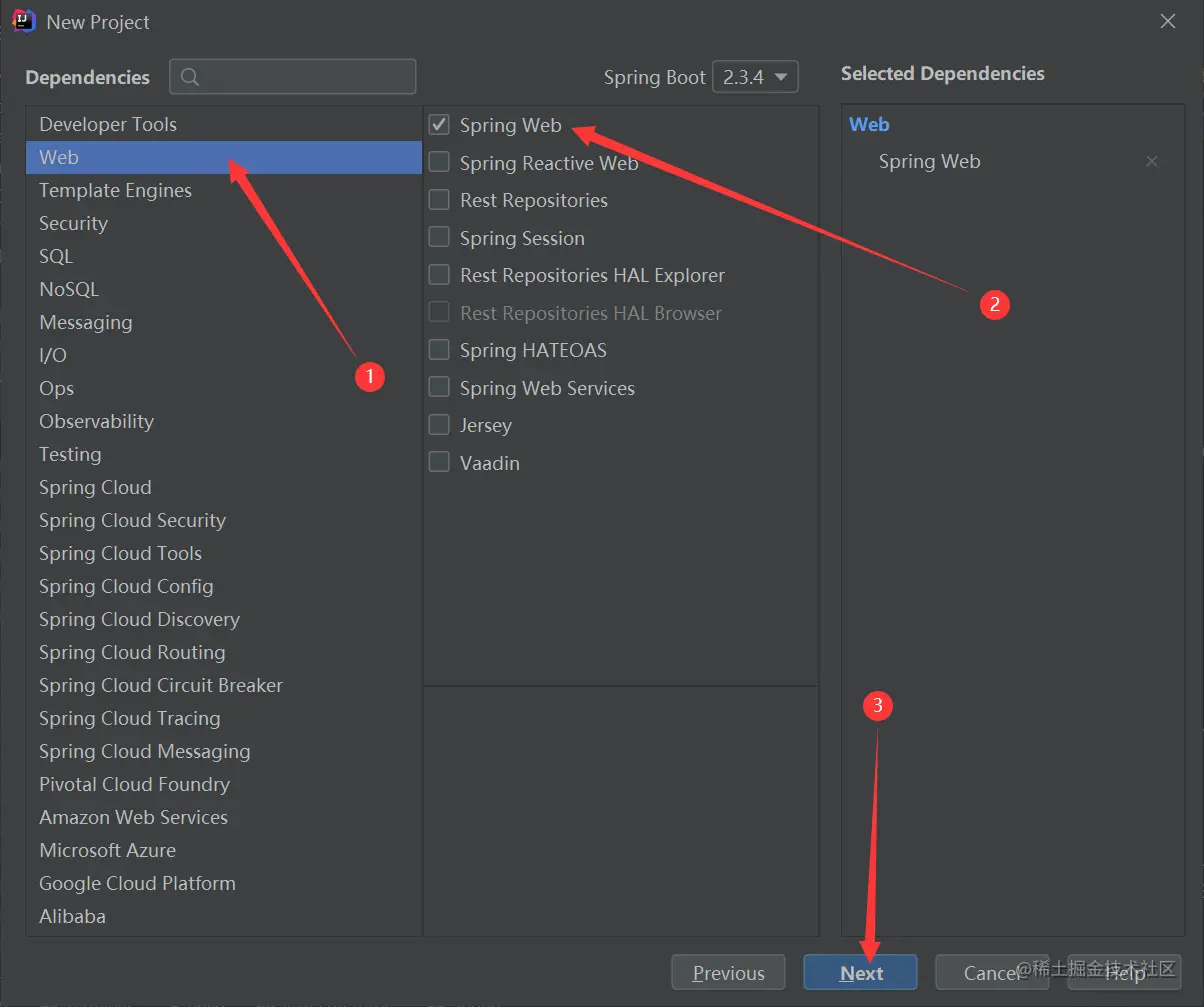1204x1007 pixels.
Task: Close the New Project dialog
Action: [x=1167, y=21]
